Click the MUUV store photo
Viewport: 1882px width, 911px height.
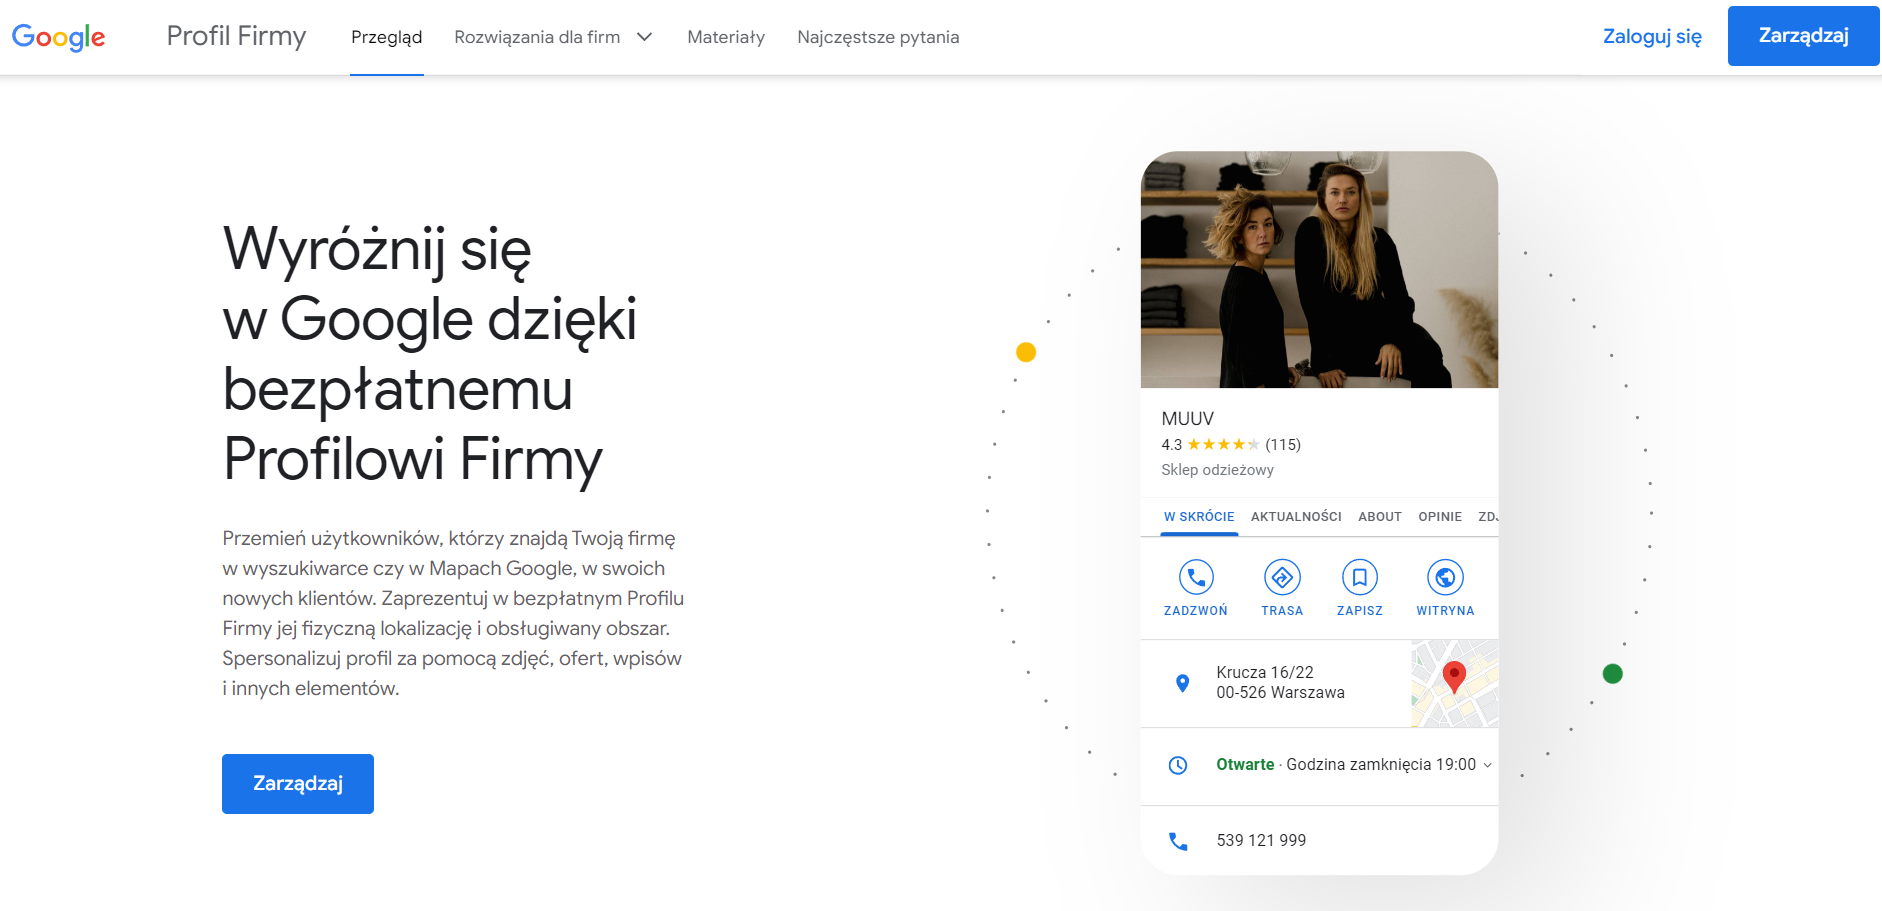(1319, 270)
